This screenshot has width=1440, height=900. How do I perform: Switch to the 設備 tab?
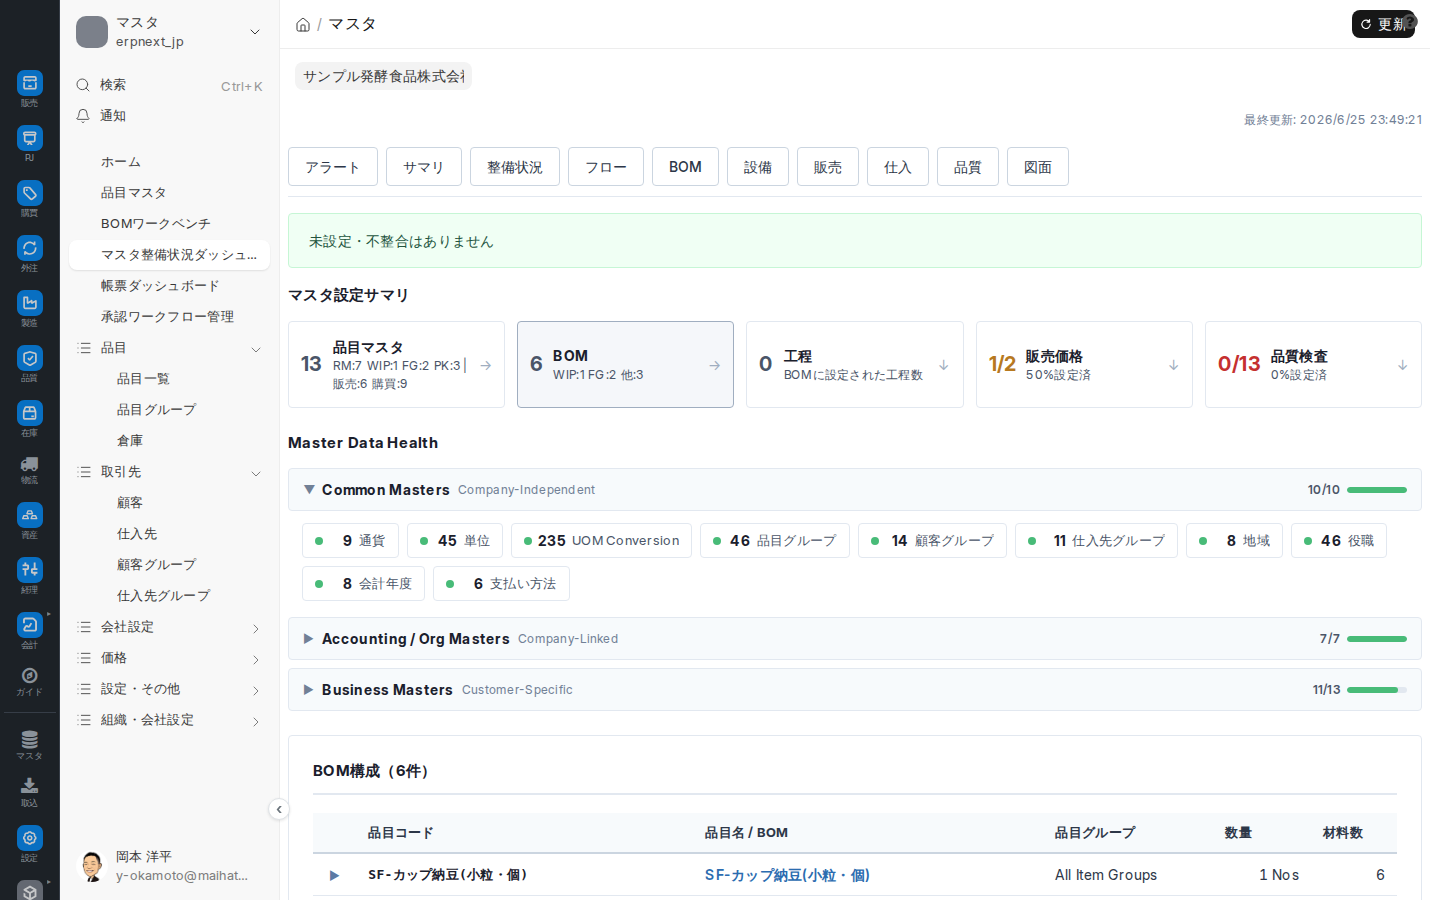pos(758,167)
